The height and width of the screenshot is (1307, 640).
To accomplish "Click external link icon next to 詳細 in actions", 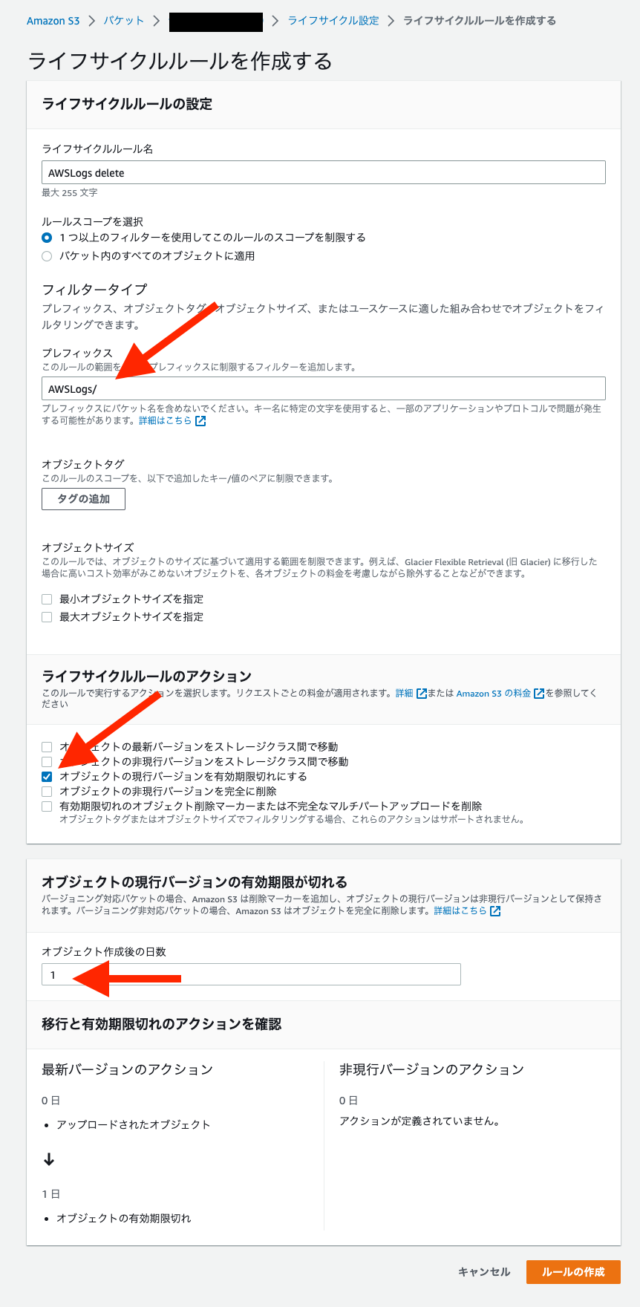I will click(421, 693).
